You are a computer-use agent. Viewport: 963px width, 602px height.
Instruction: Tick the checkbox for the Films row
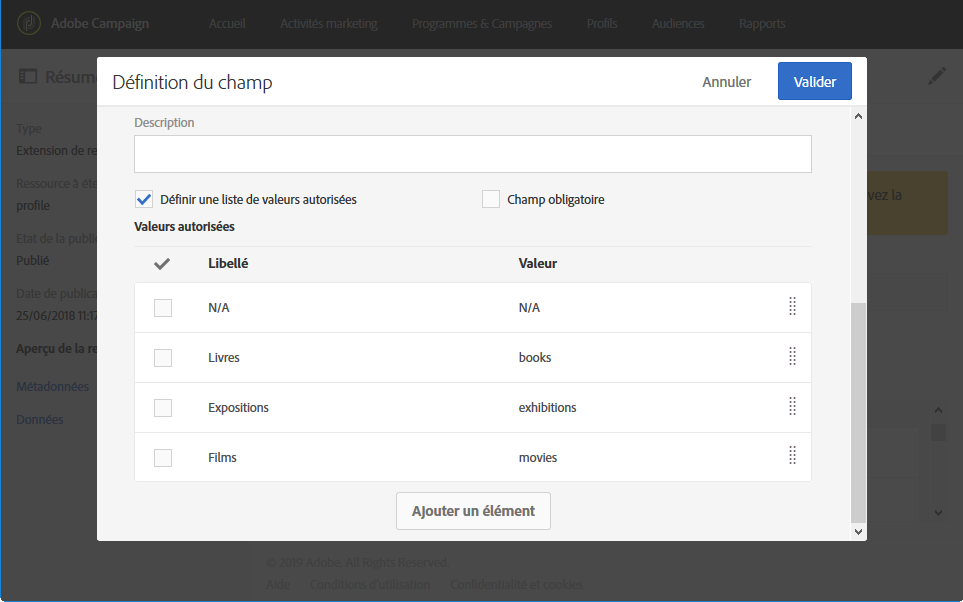[x=163, y=458]
